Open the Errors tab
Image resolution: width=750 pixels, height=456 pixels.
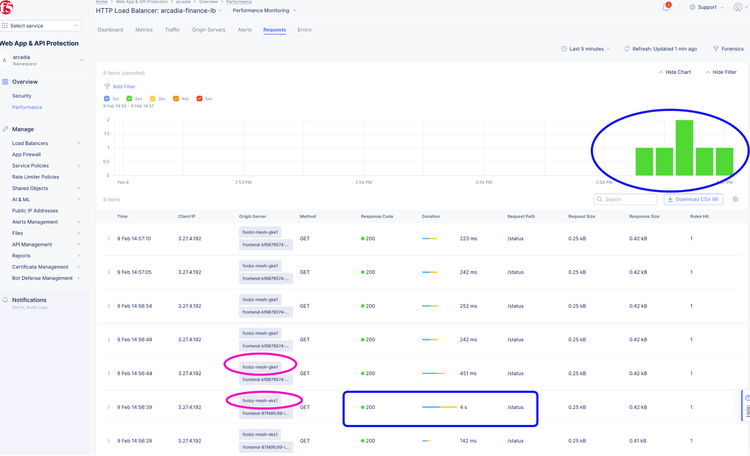pyautogui.click(x=304, y=30)
